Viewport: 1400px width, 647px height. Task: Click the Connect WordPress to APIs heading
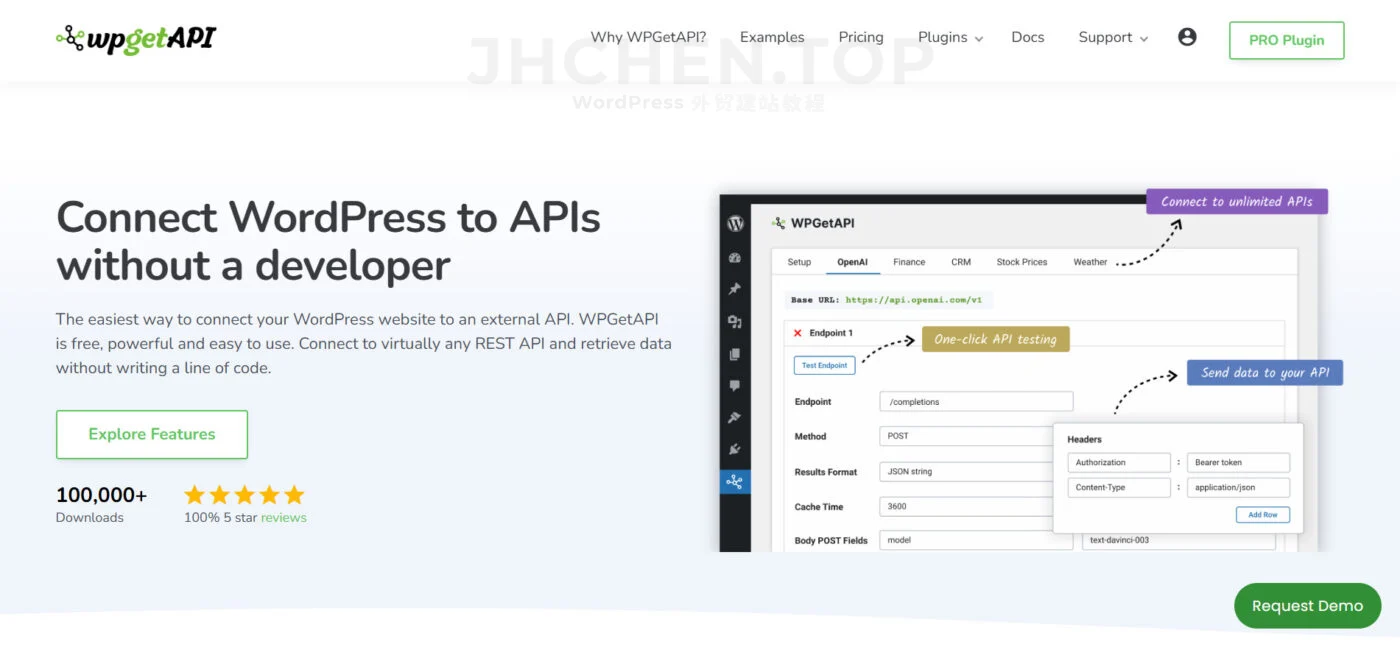[x=329, y=241]
